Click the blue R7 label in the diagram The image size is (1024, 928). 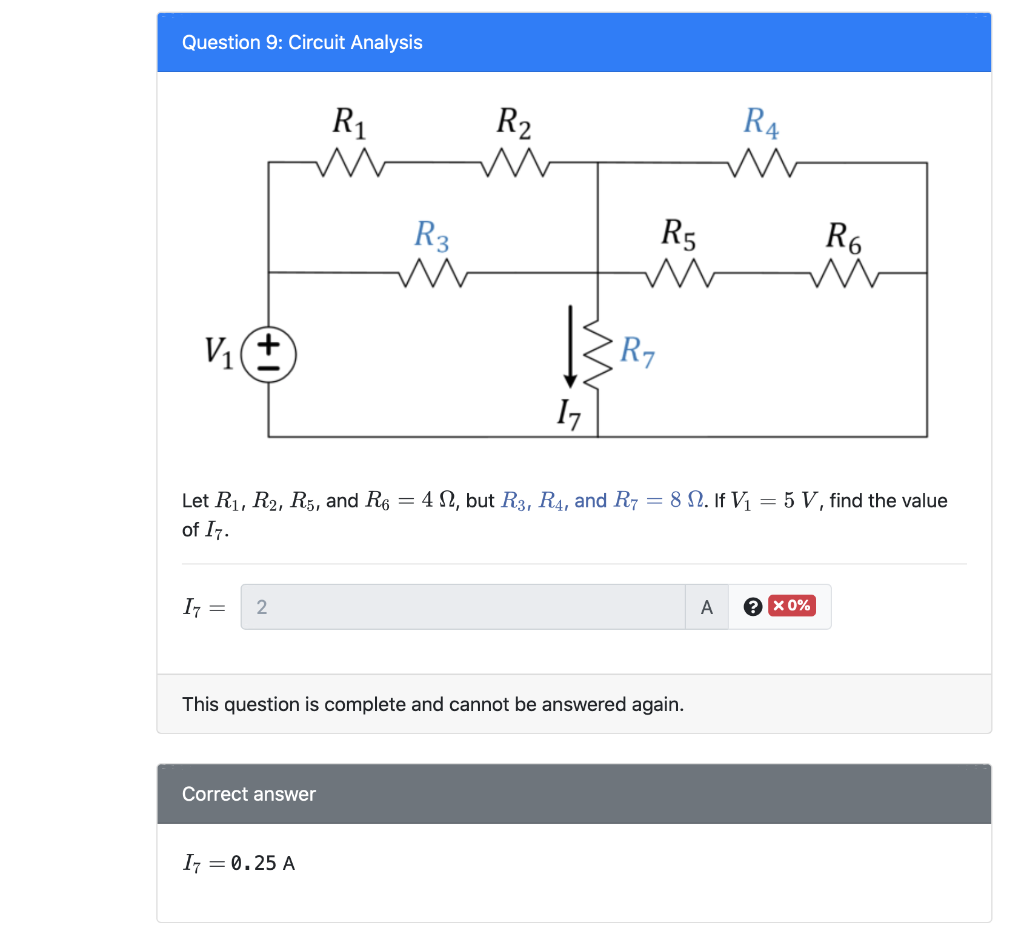click(x=635, y=350)
